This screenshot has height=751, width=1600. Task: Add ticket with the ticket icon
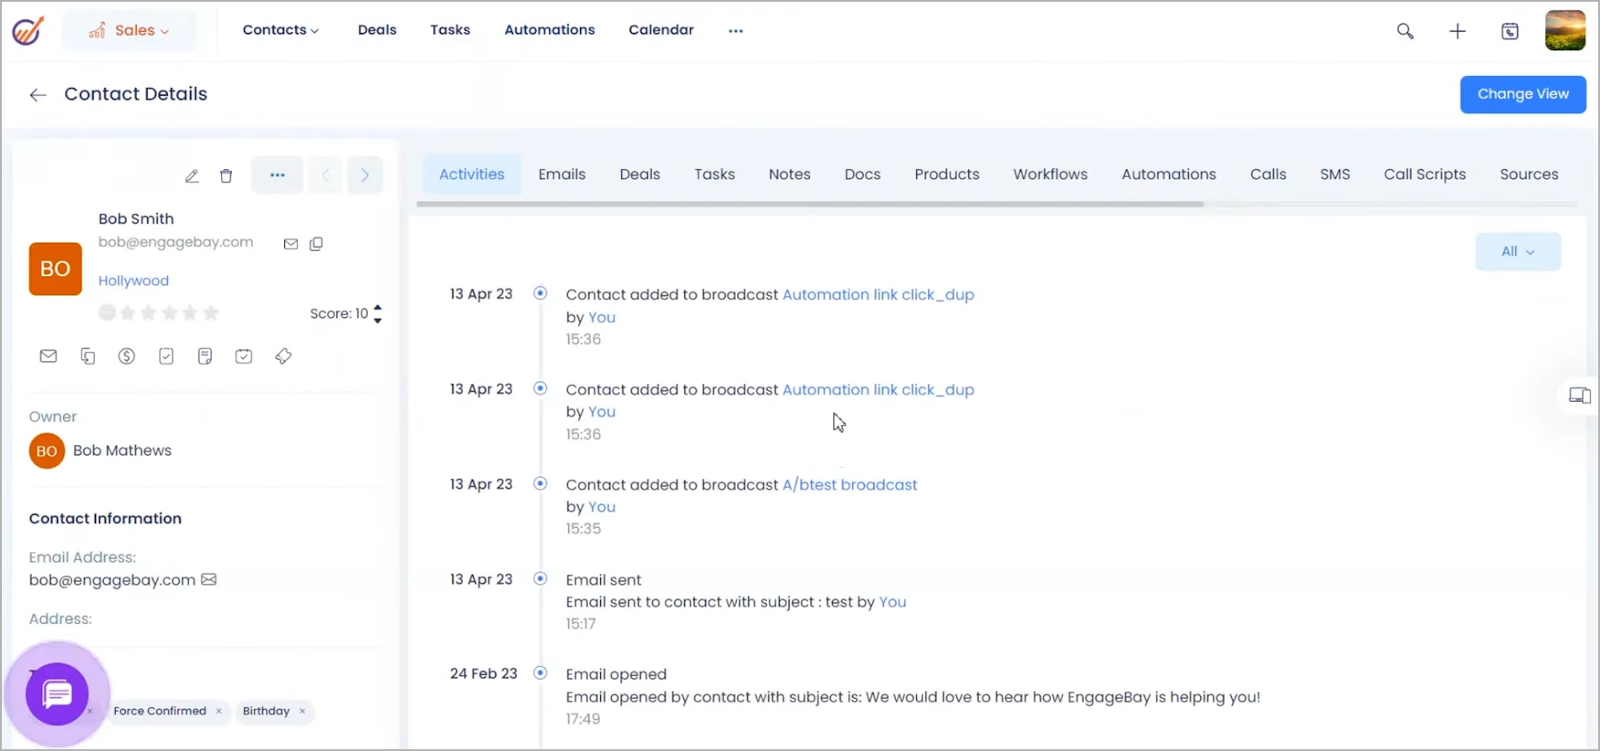point(283,356)
